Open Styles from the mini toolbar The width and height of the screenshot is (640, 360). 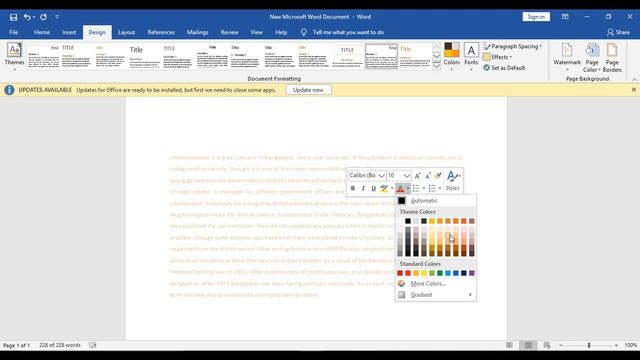(x=452, y=181)
